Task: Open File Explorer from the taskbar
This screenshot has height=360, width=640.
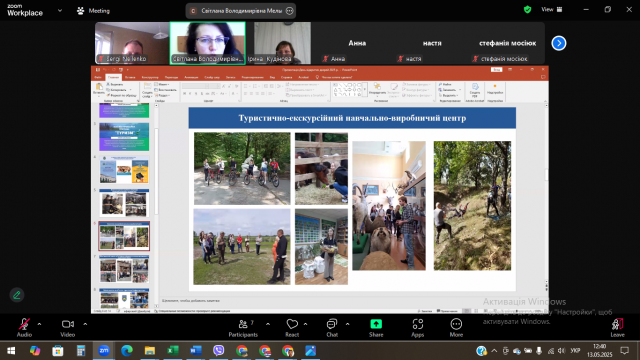Action: (150, 351)
